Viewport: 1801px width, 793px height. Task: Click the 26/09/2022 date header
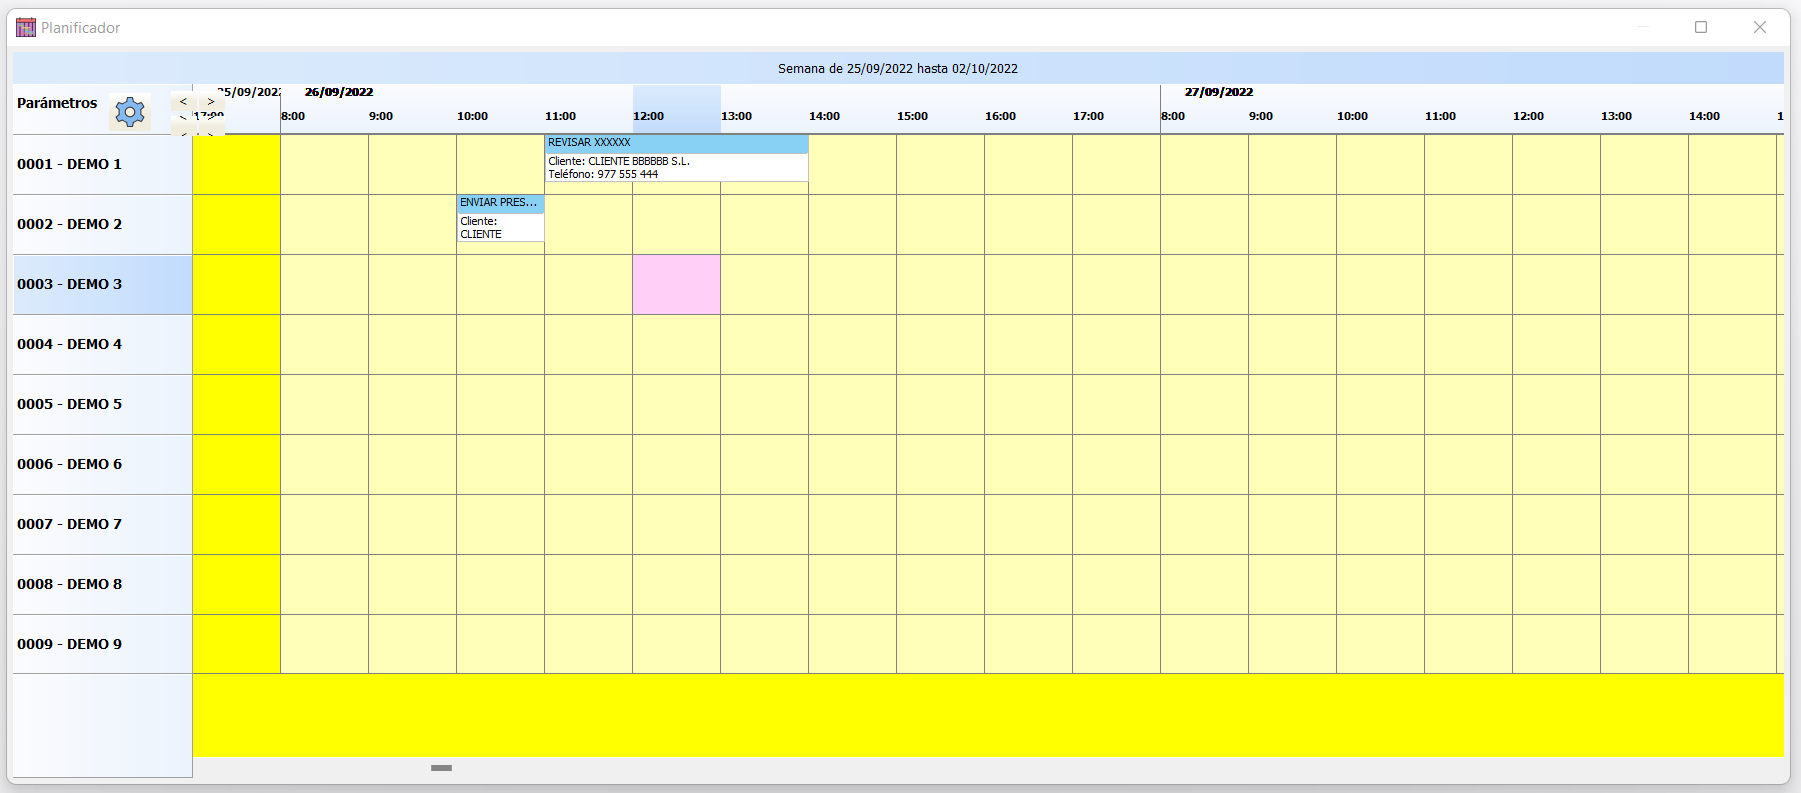[339, 92]
